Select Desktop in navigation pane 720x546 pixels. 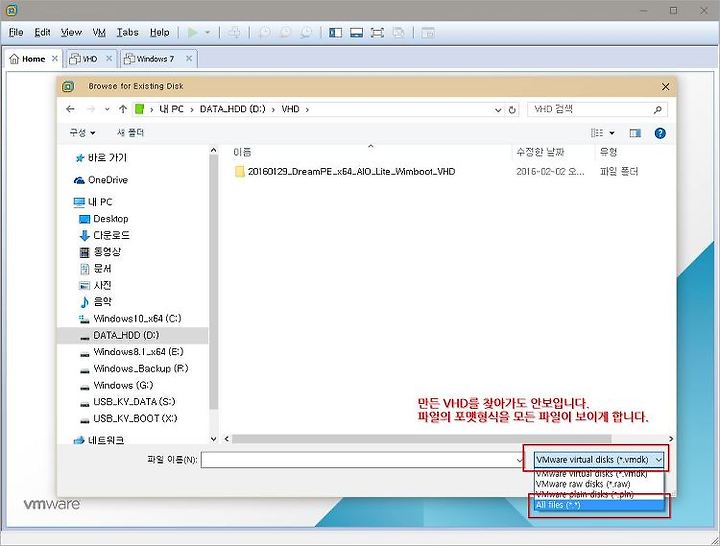104,219
